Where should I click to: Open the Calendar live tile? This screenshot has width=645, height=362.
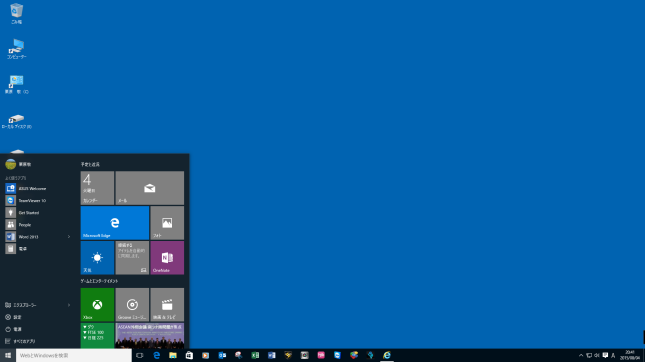[x=97, y=188]
